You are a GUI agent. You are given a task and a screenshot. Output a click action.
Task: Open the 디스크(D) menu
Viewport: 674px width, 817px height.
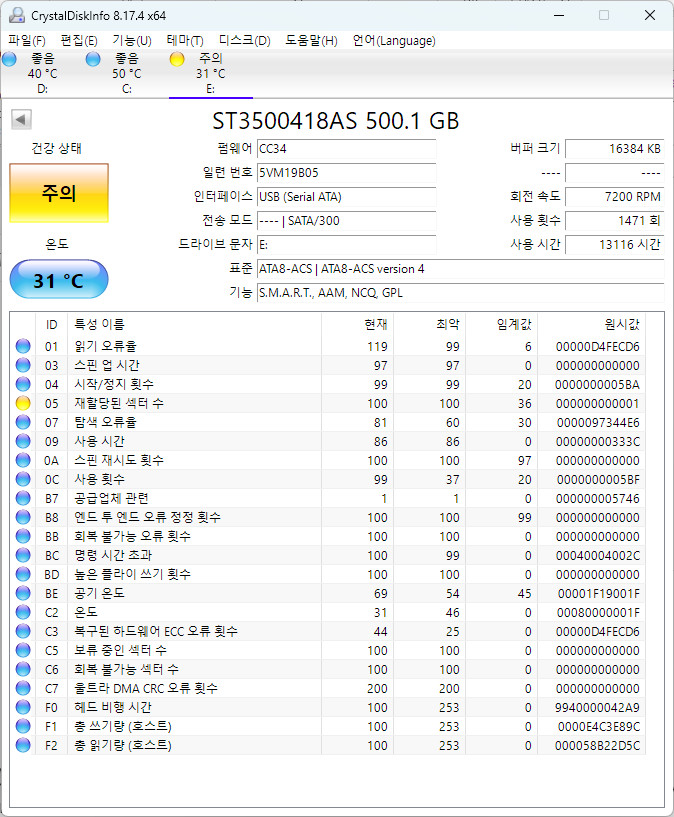pos(244,41)
